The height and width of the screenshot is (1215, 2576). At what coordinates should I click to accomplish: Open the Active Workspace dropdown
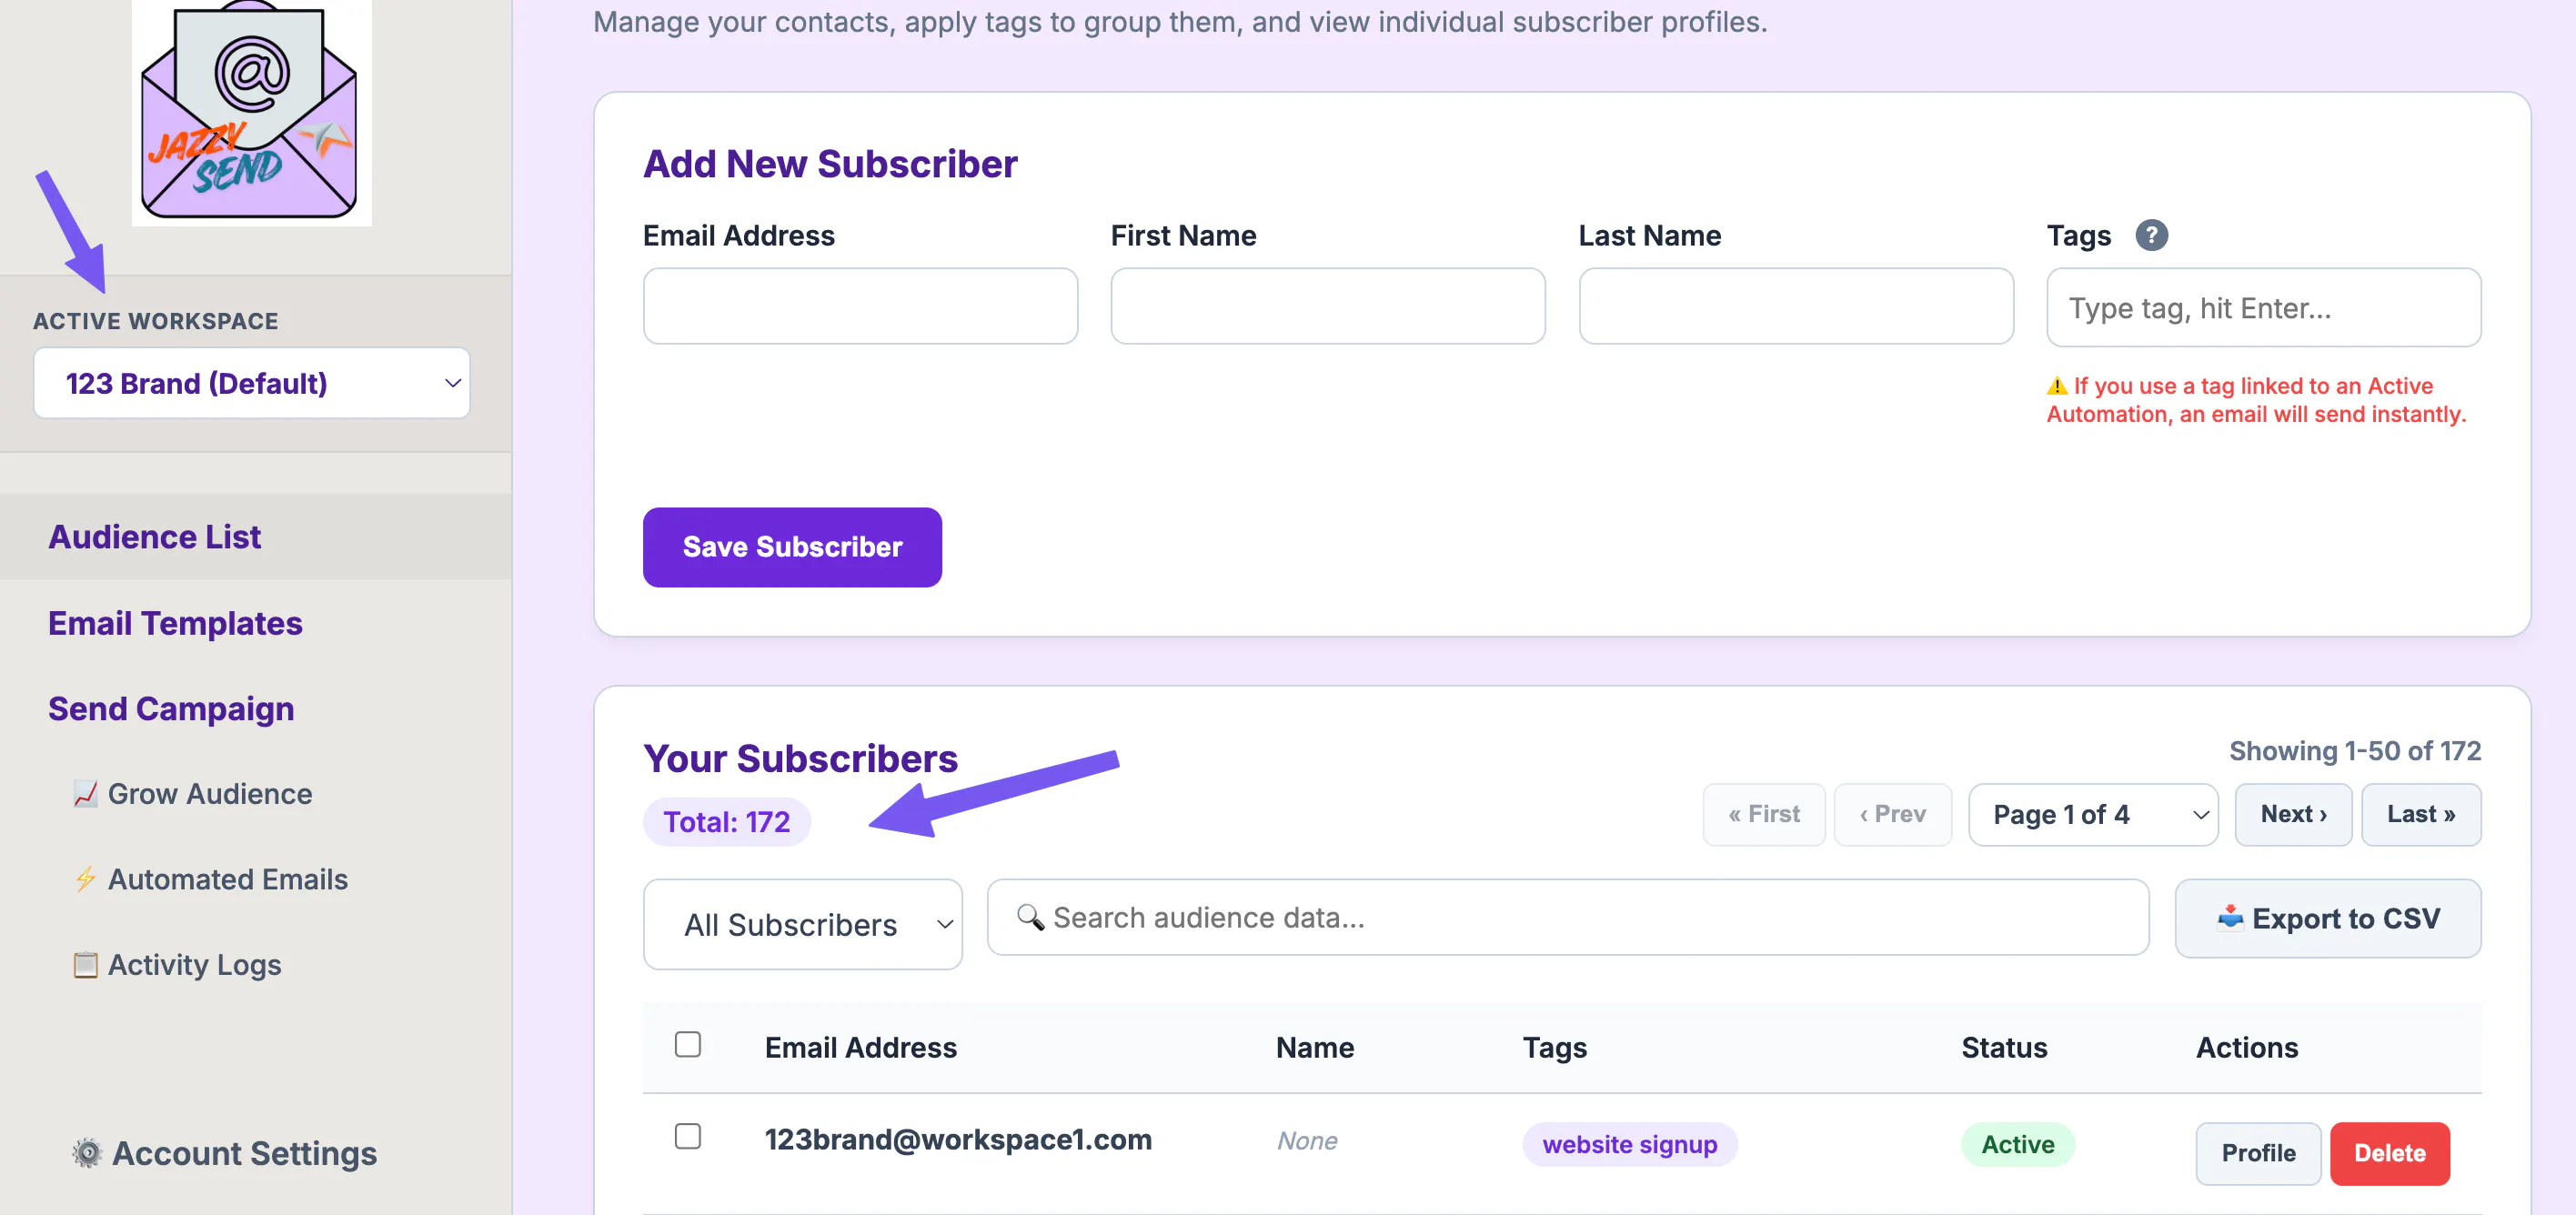point(251,383)
